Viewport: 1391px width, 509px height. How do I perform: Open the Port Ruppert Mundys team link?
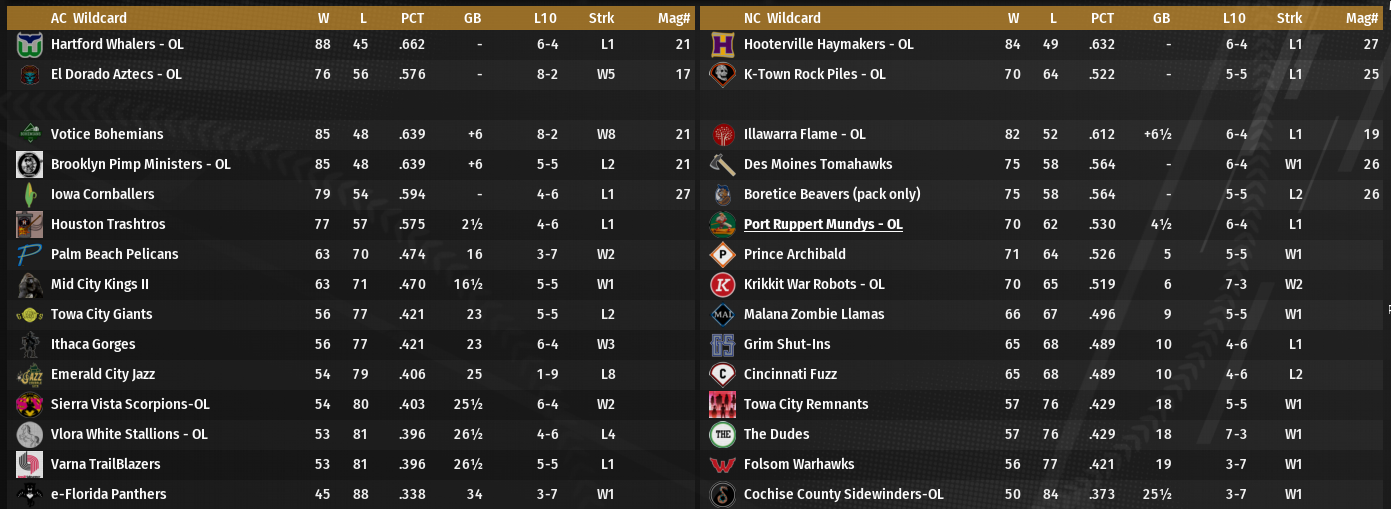(x=823, y=224)
